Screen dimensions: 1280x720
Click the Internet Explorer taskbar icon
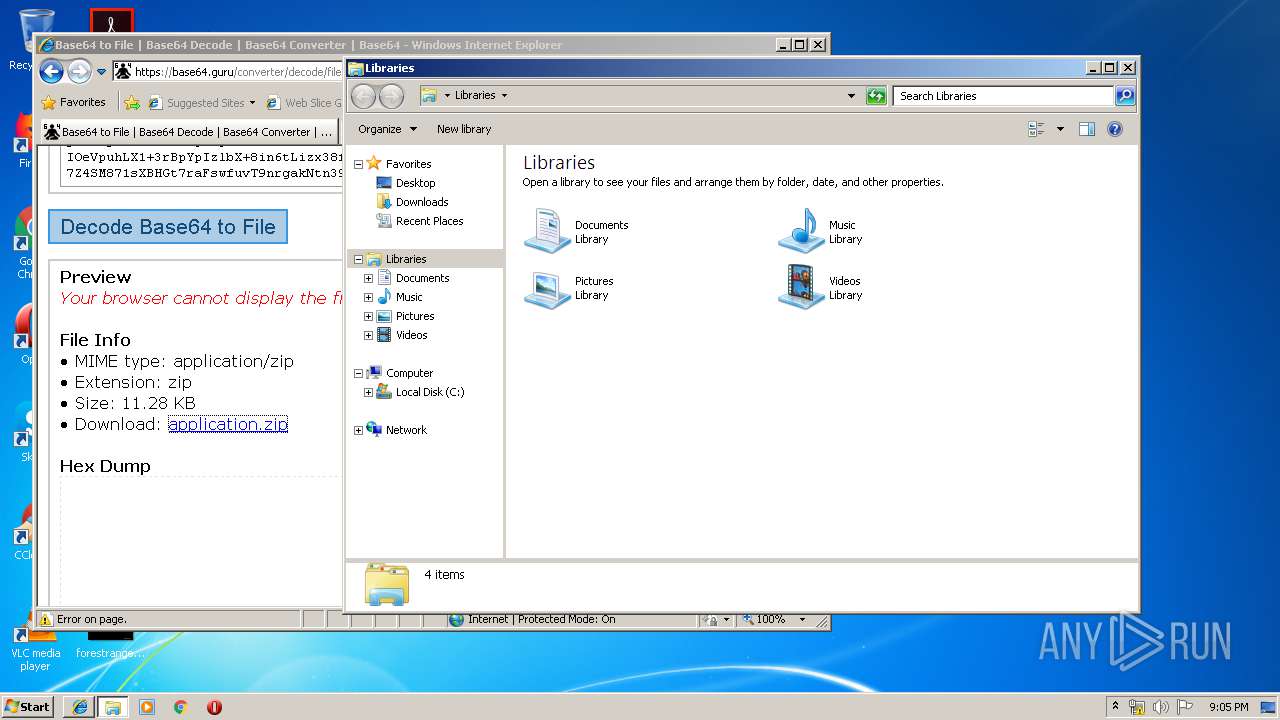pyautogui.click(x=79, y=707)
